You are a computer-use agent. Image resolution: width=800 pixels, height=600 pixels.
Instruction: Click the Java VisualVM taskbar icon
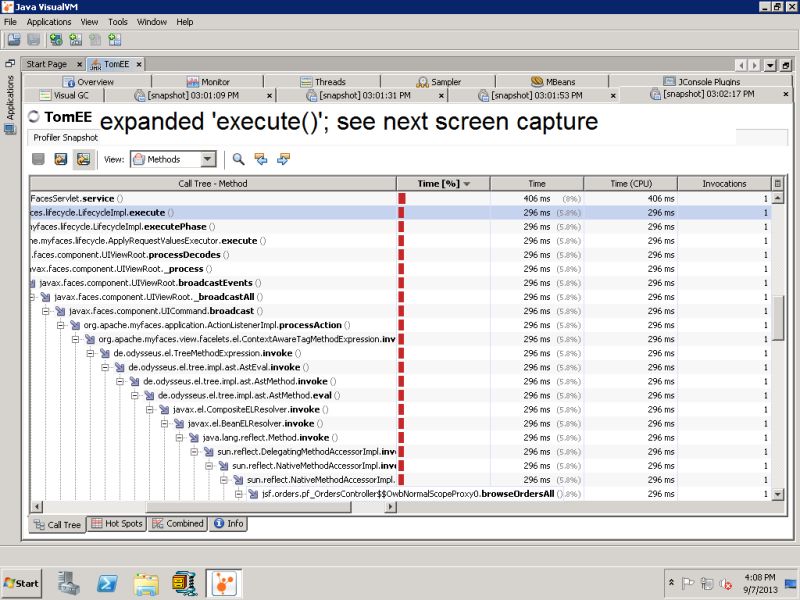(222, 583)
